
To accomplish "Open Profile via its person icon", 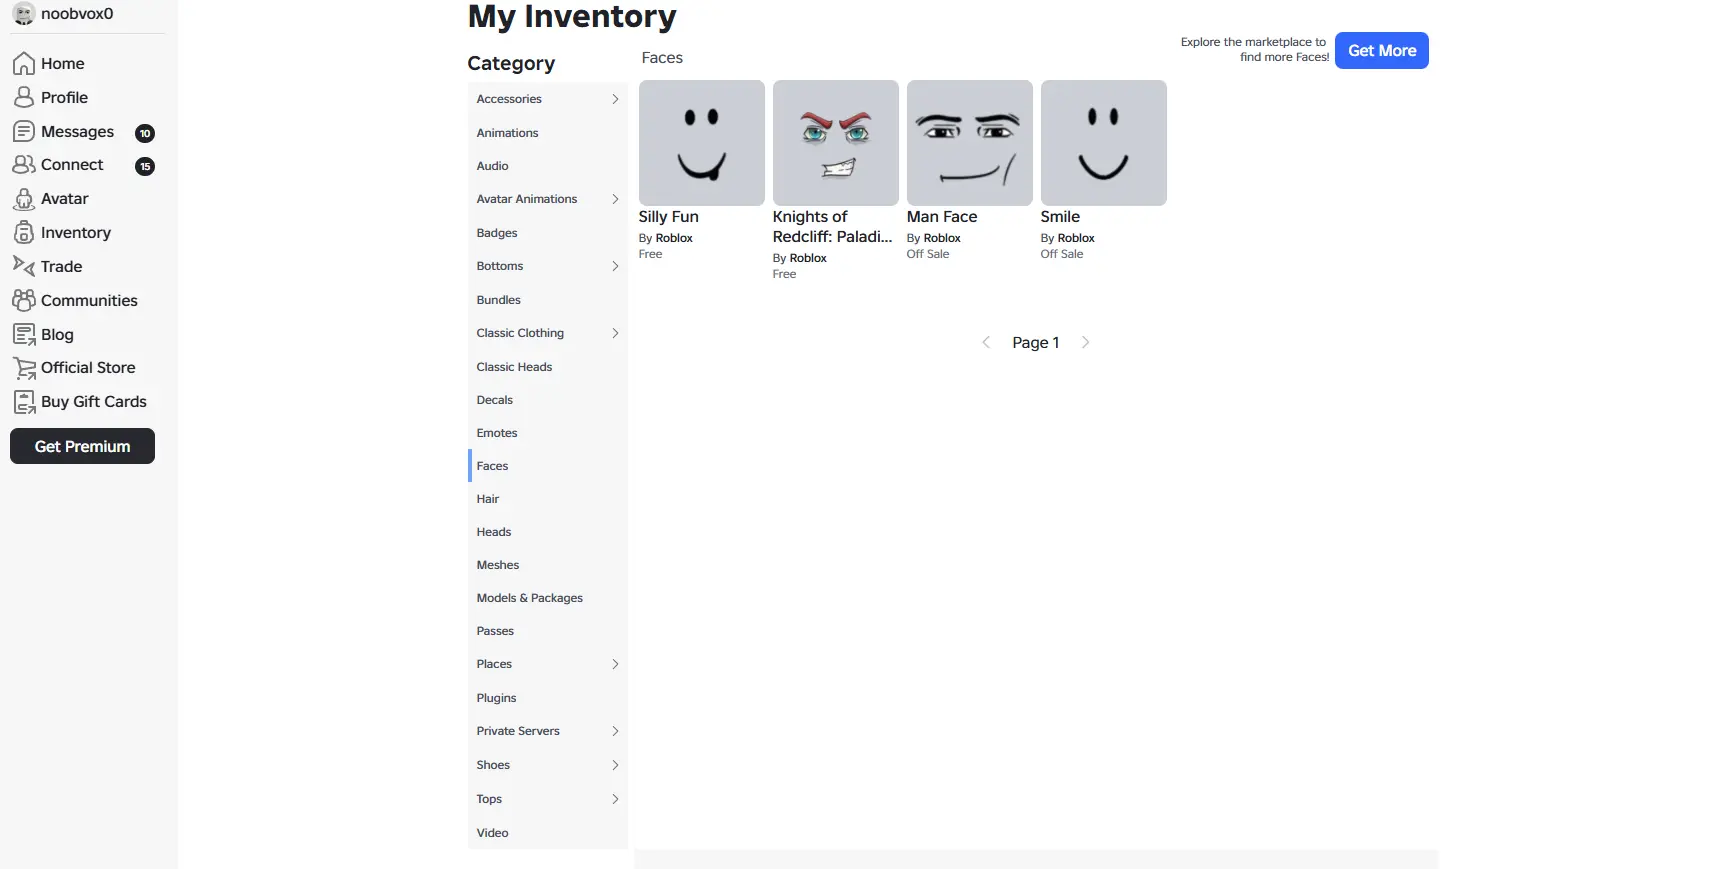I will click(x=24, y=98).
